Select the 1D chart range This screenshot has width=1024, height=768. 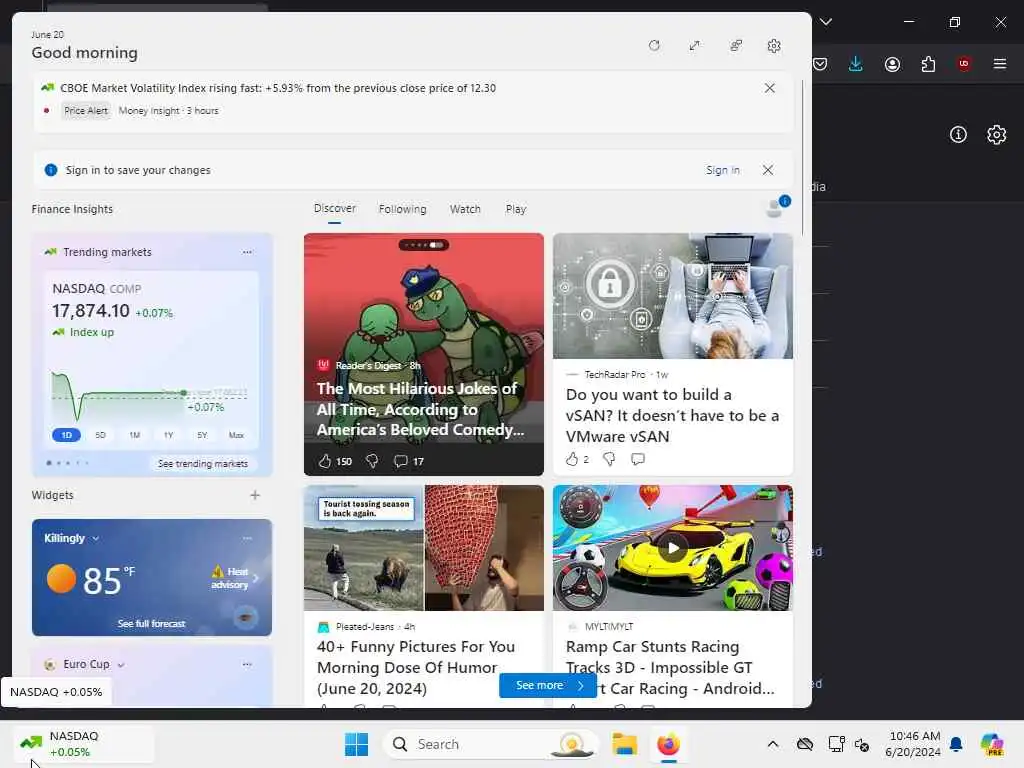click(66, 435)
